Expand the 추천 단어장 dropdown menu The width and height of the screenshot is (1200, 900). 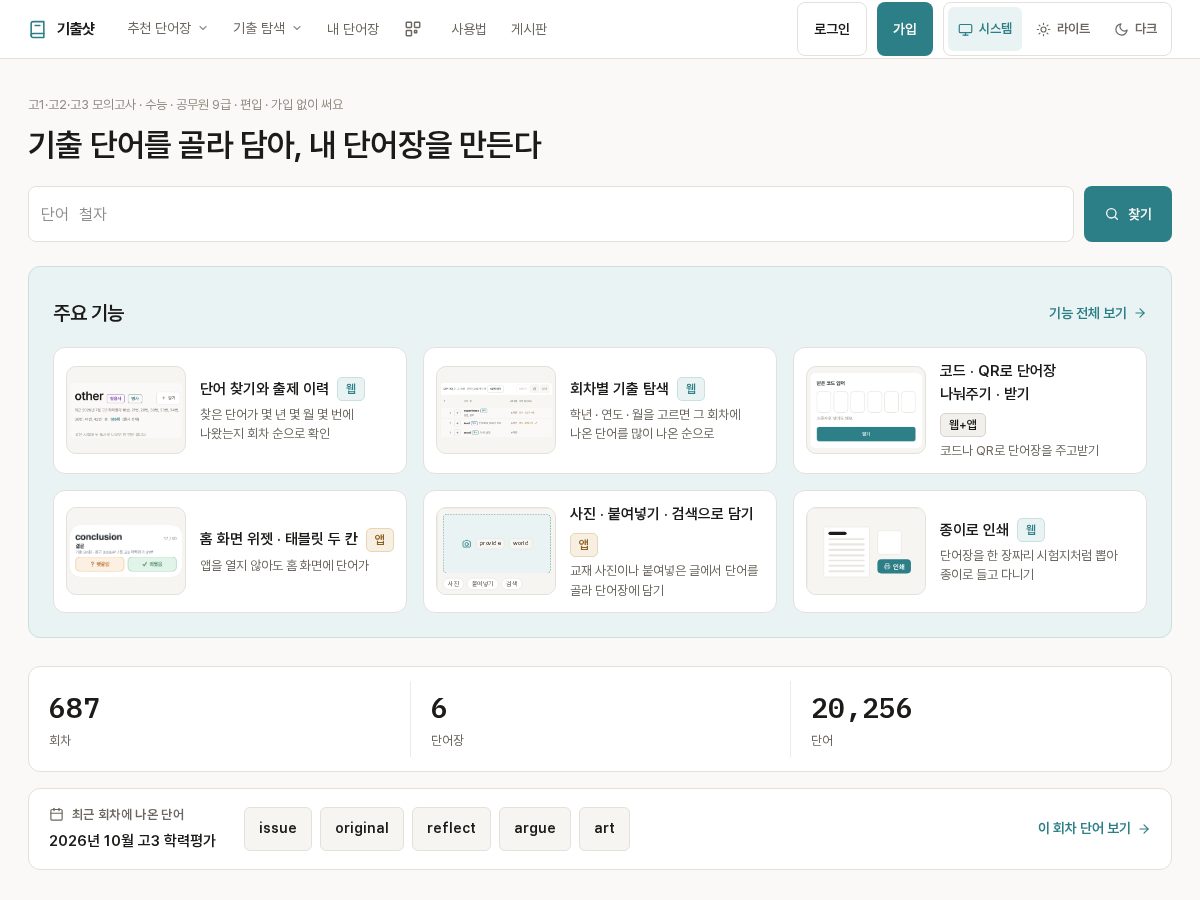click(x=167, y=28)
